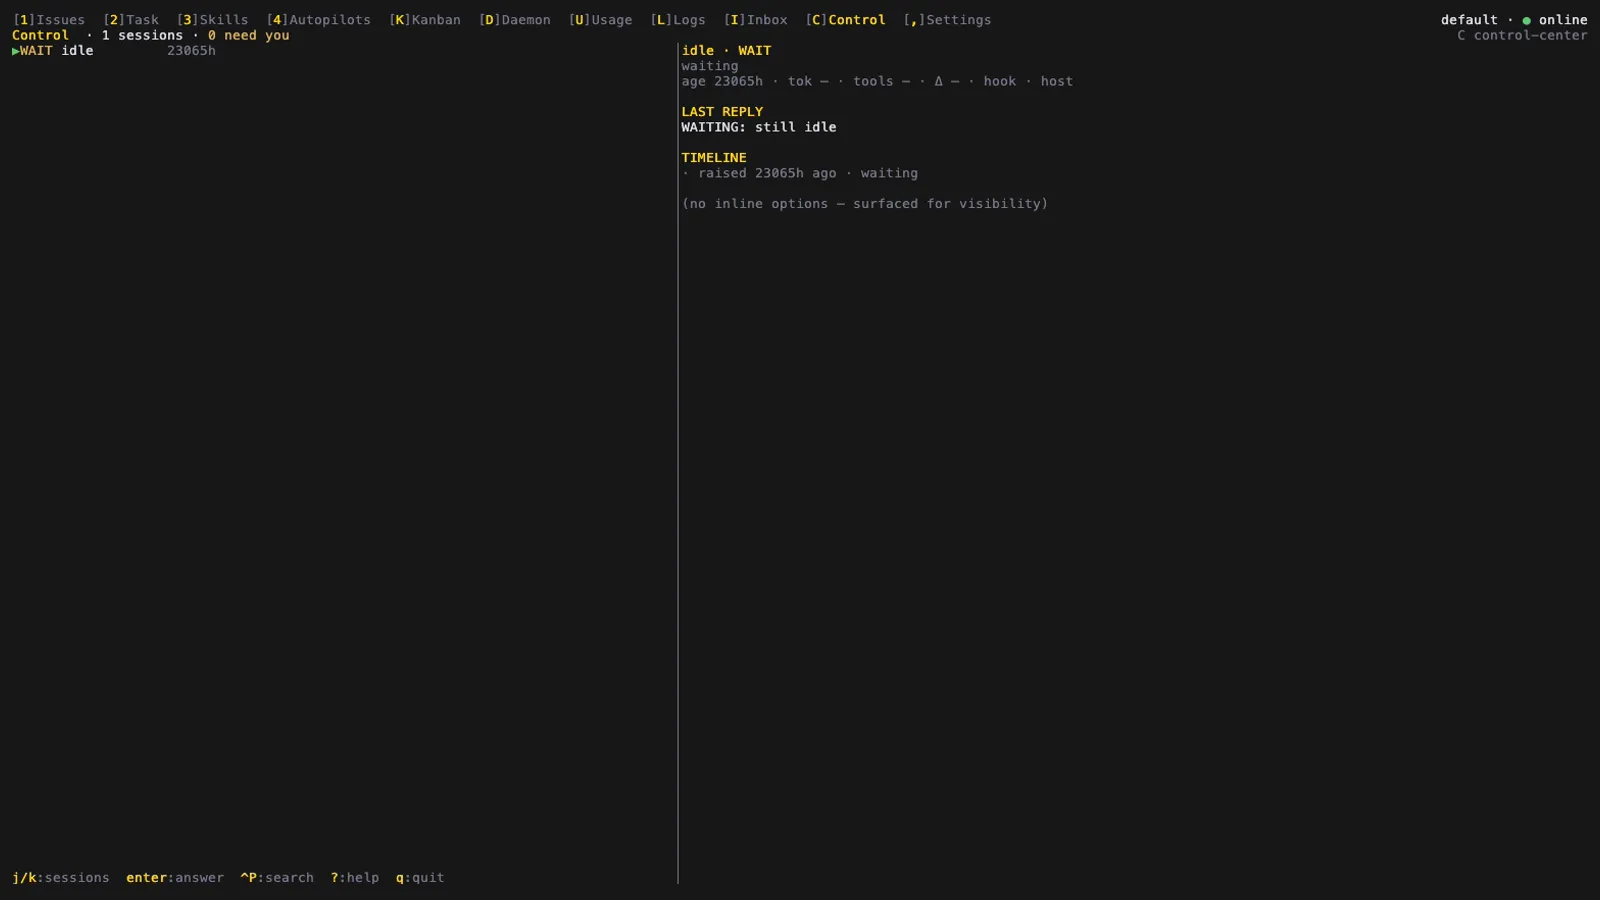1600x900 pixels.
Task: Click the LAST REPLY heading
Action: pyautogui.click(x=722, y=112)
